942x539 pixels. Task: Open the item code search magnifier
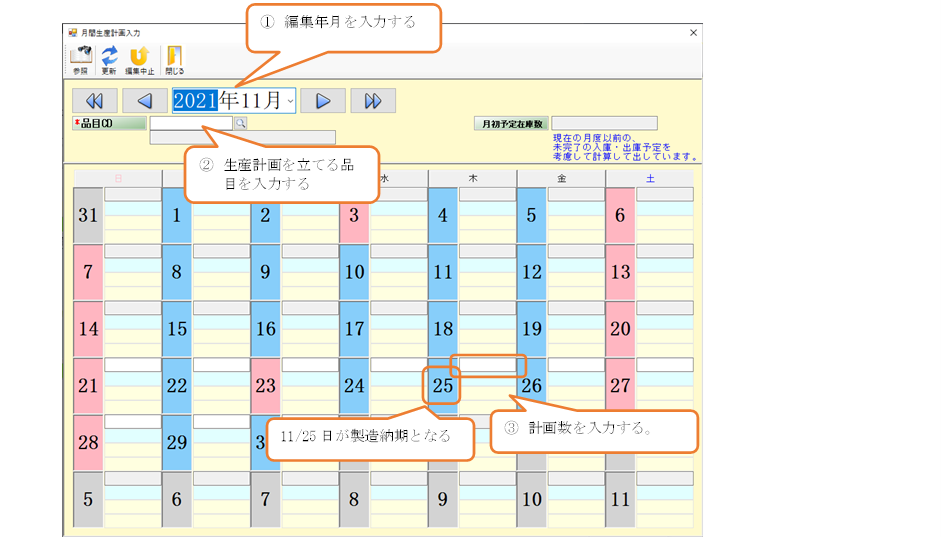point(240,124)
